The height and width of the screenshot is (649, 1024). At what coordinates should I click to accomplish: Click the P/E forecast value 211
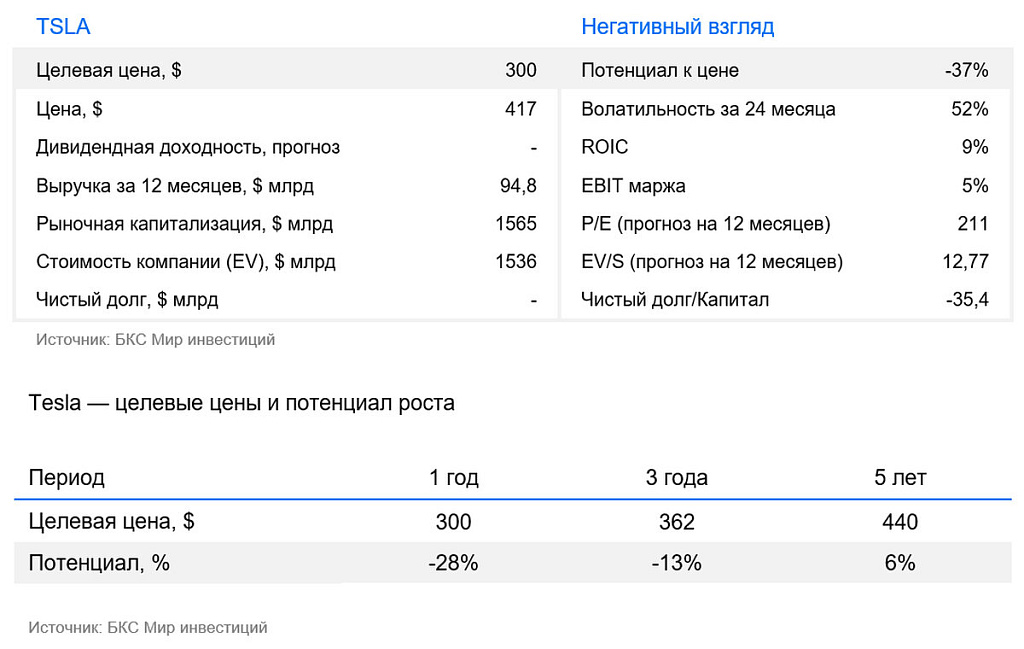972,224
